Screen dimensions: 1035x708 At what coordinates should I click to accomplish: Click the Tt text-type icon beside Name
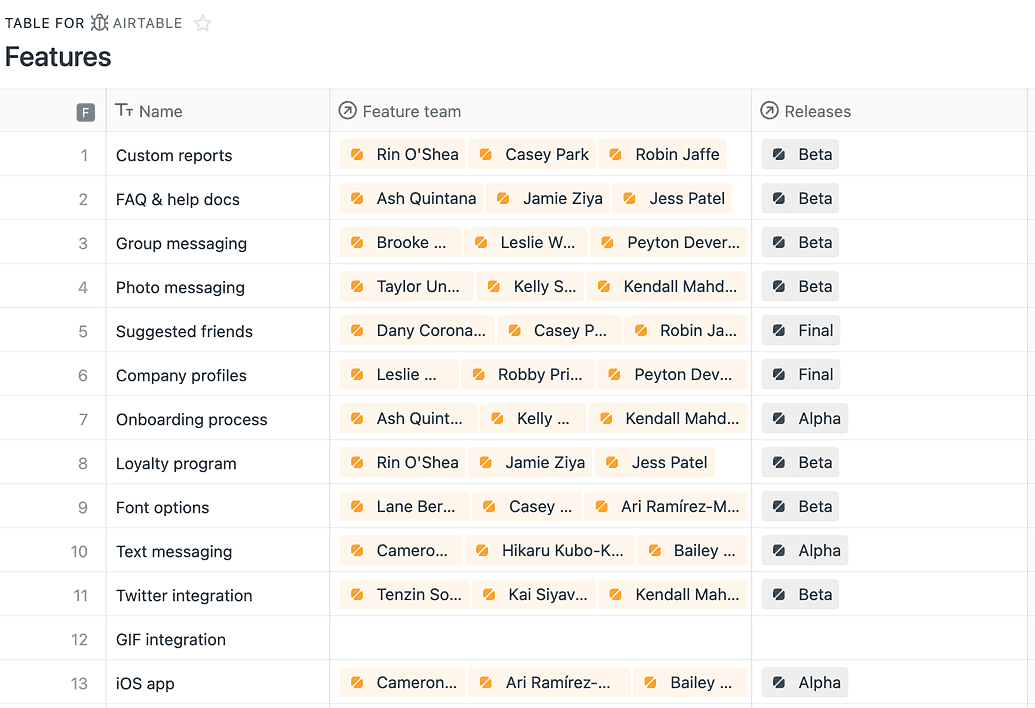124,111
